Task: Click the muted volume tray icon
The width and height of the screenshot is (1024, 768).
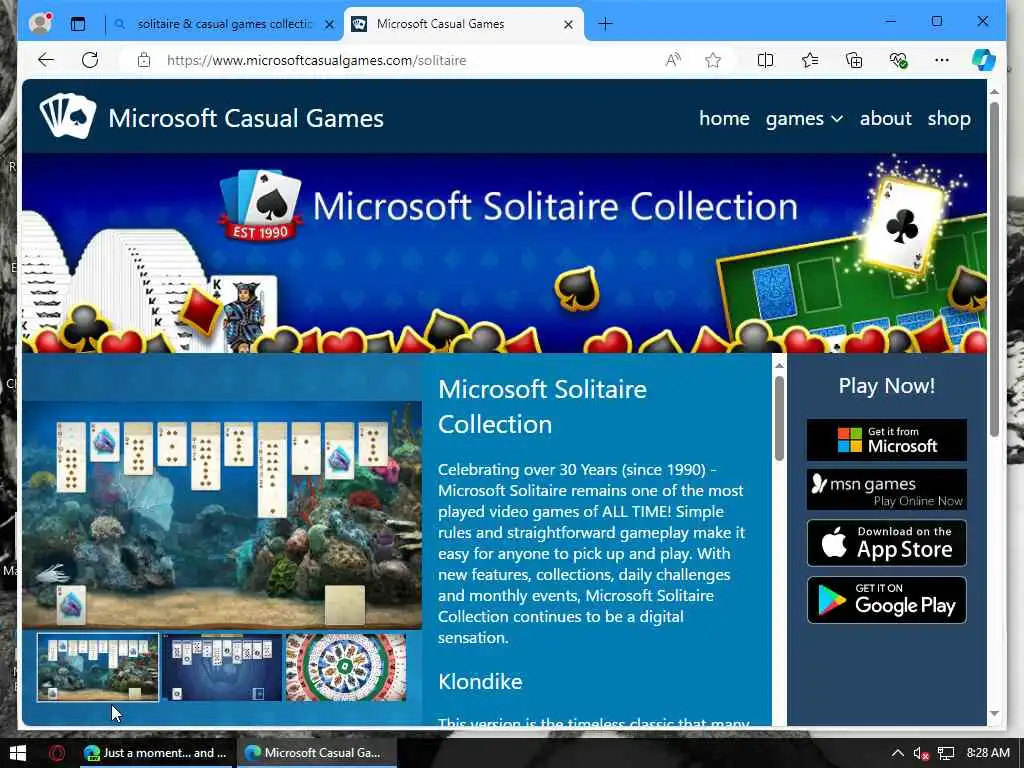Action: click(x=921, y=753)
